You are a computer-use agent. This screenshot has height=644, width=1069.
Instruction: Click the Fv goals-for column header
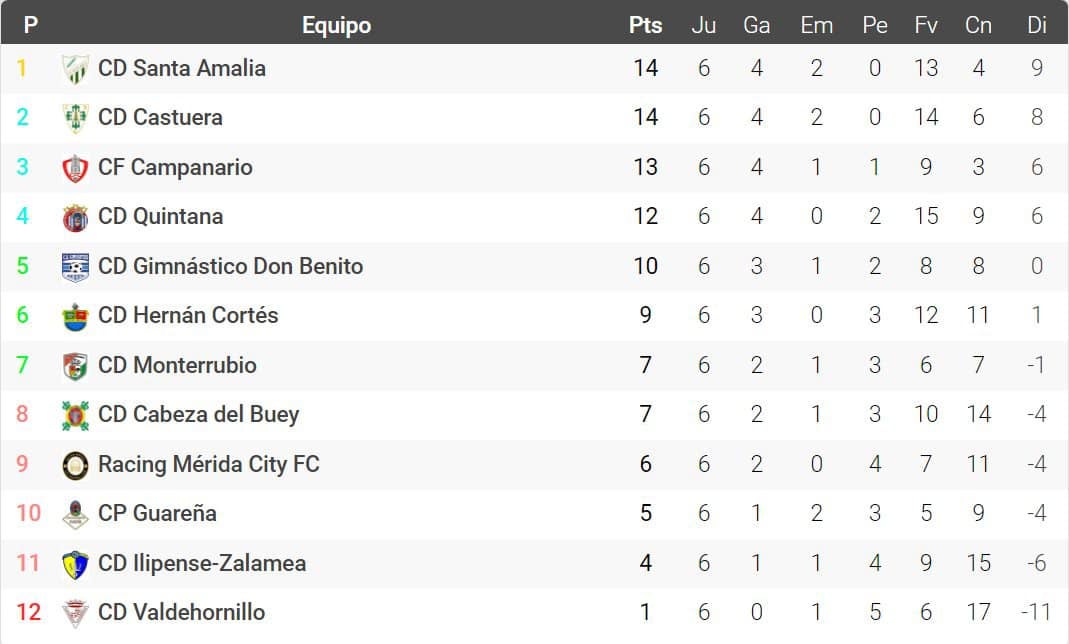pyautogui.click(x=926, y=25)
